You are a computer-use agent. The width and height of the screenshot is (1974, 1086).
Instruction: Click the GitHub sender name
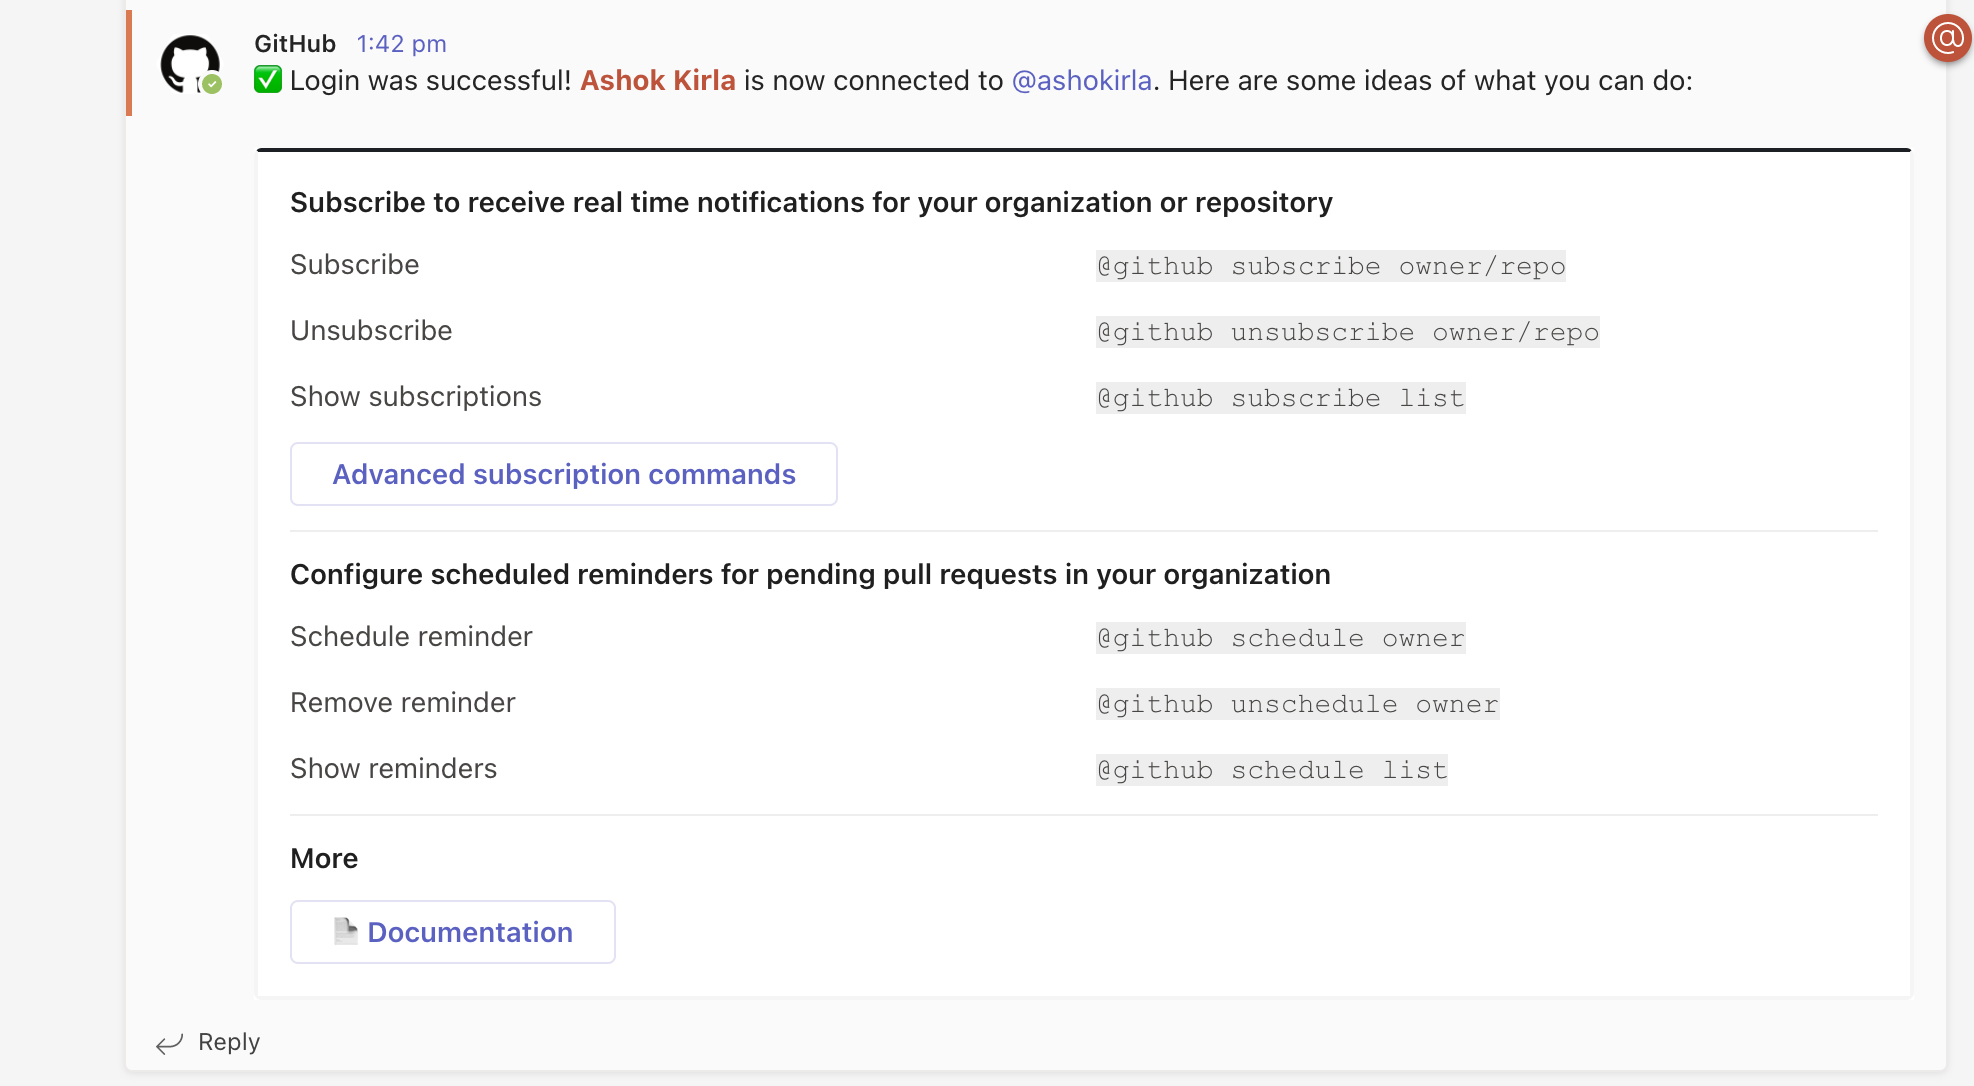click(x=294, y=44)
